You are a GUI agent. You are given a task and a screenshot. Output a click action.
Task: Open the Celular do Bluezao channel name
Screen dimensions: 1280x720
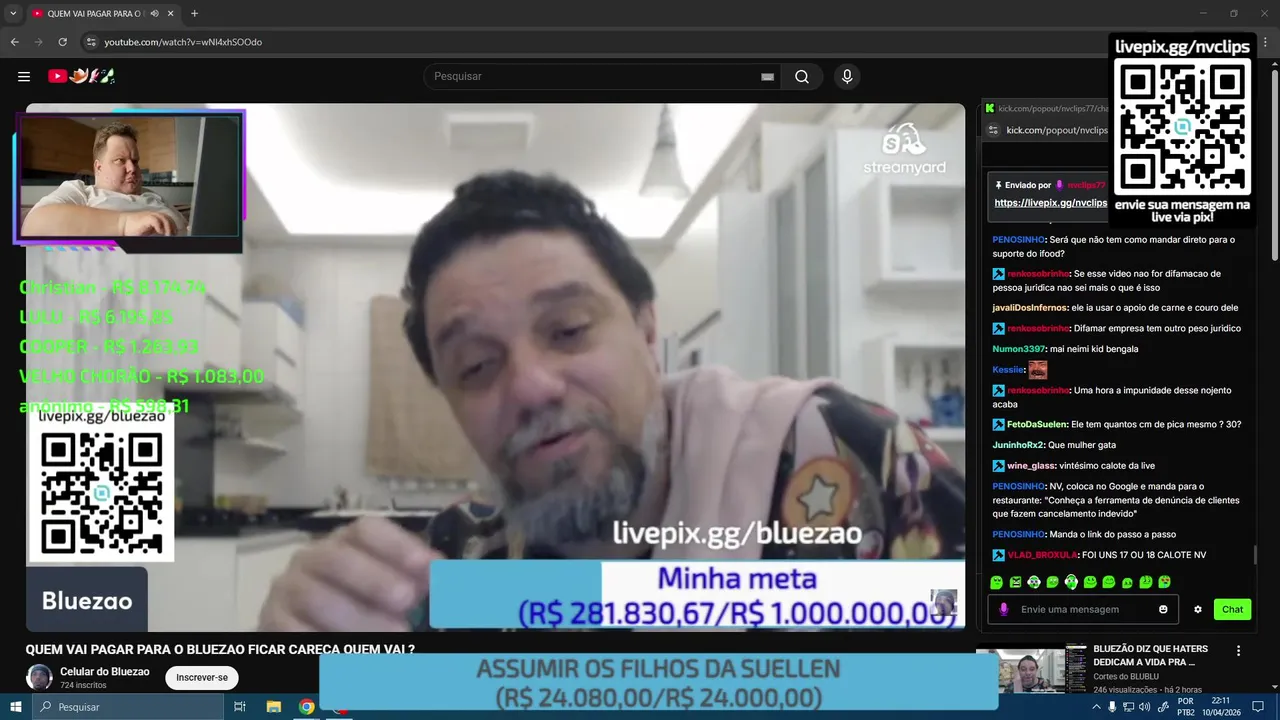coord(105,672)
